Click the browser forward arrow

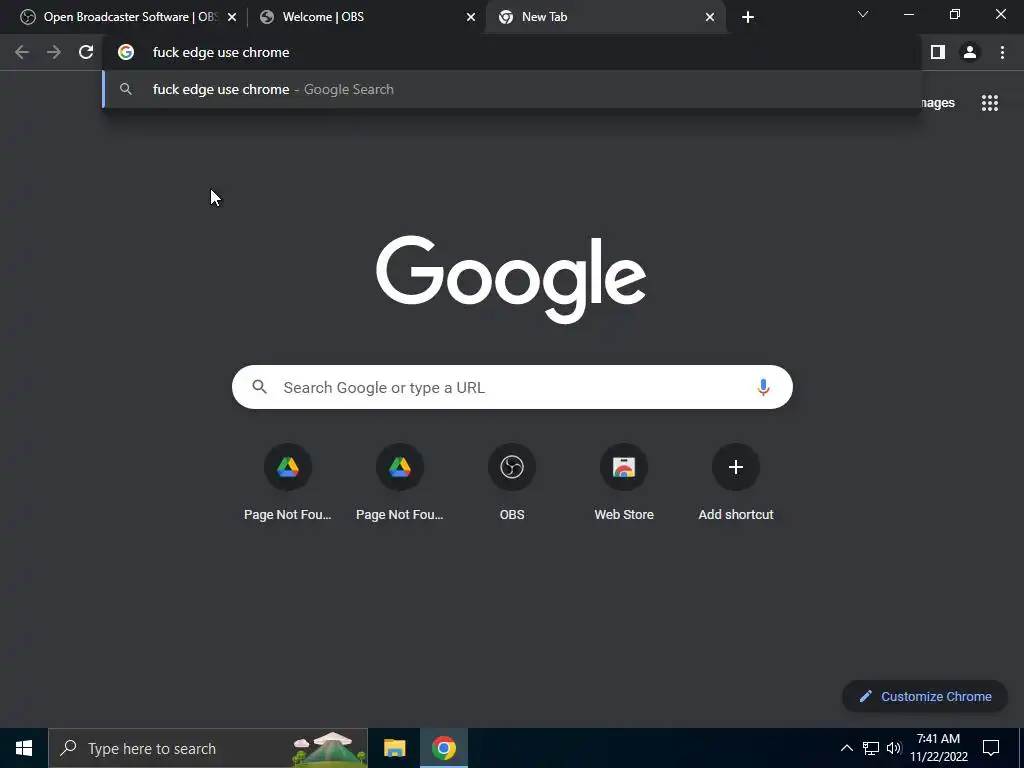click(54, 52)
